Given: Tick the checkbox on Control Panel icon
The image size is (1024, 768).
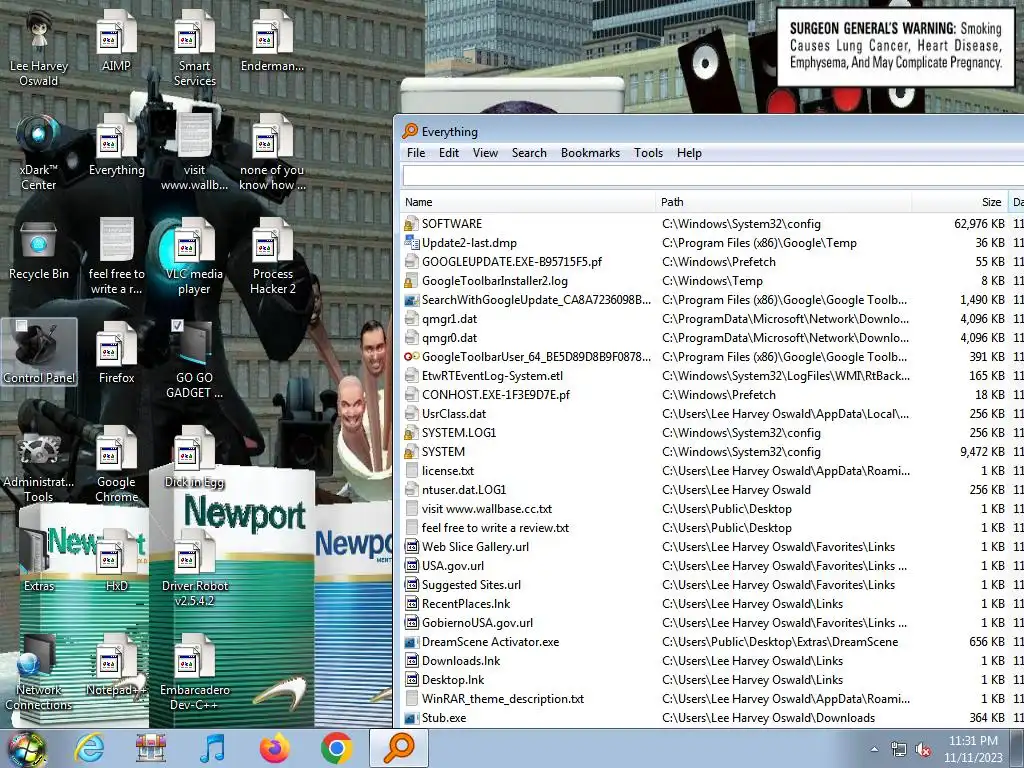Looking at the screenshot, I should click(22, 325).
